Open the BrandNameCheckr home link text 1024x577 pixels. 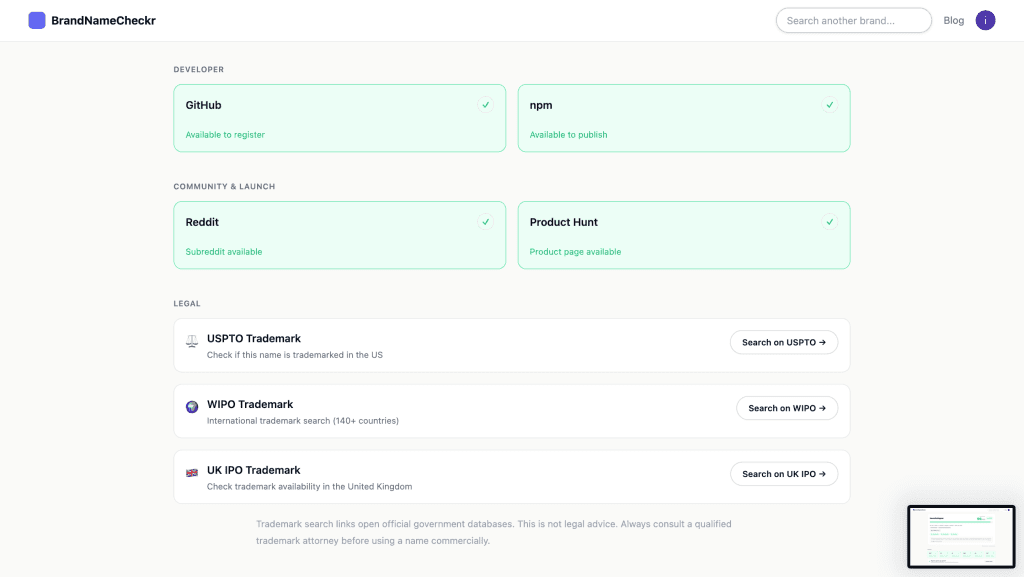click(x=103, y=20)
